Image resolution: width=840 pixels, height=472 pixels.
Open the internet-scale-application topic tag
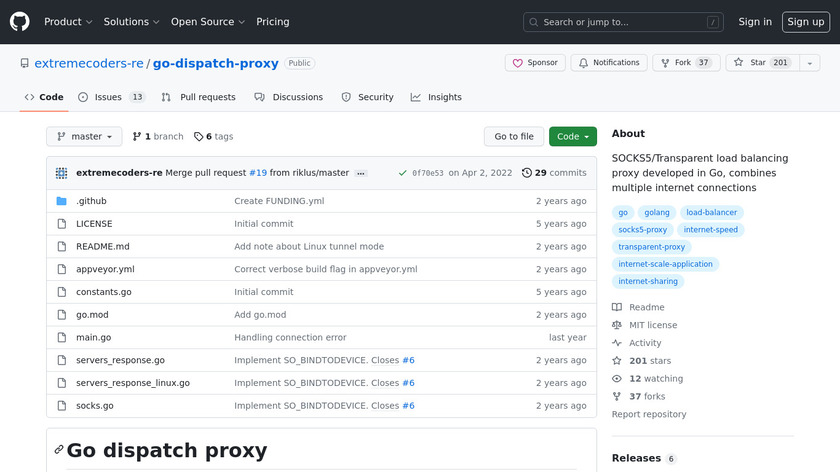click(x=665, y=264)
